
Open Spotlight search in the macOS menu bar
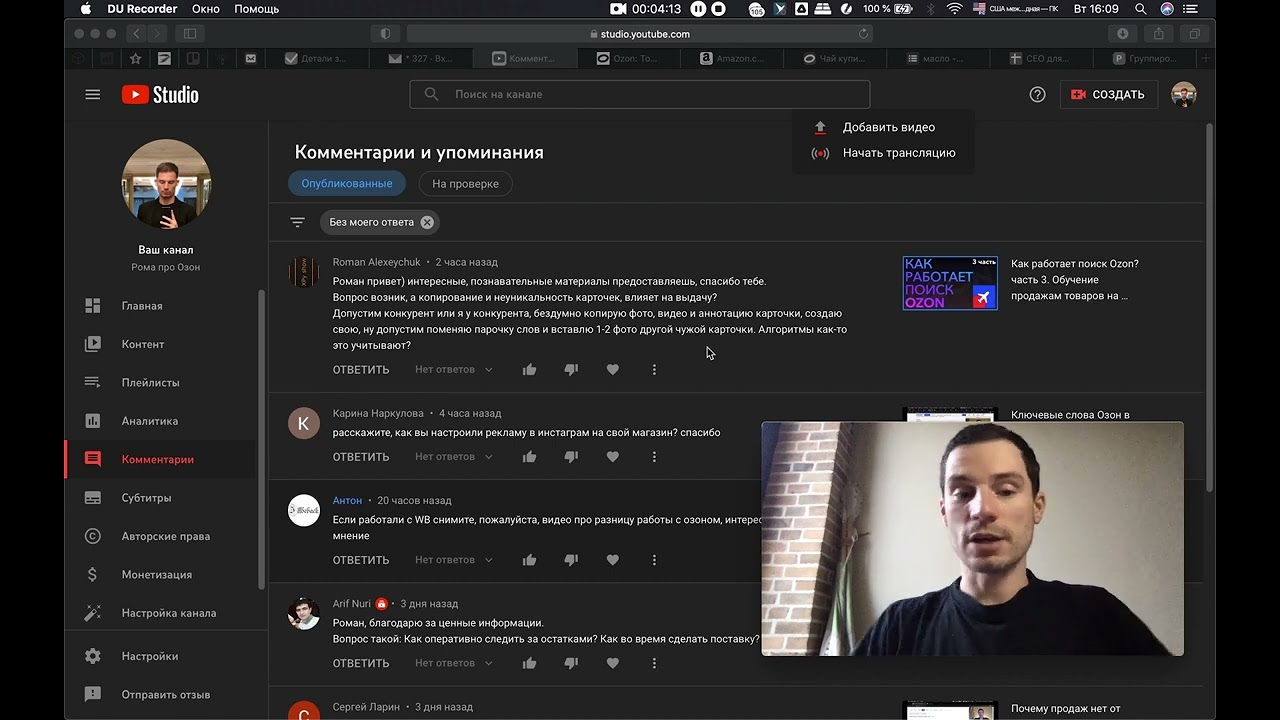pos(1141,9)
